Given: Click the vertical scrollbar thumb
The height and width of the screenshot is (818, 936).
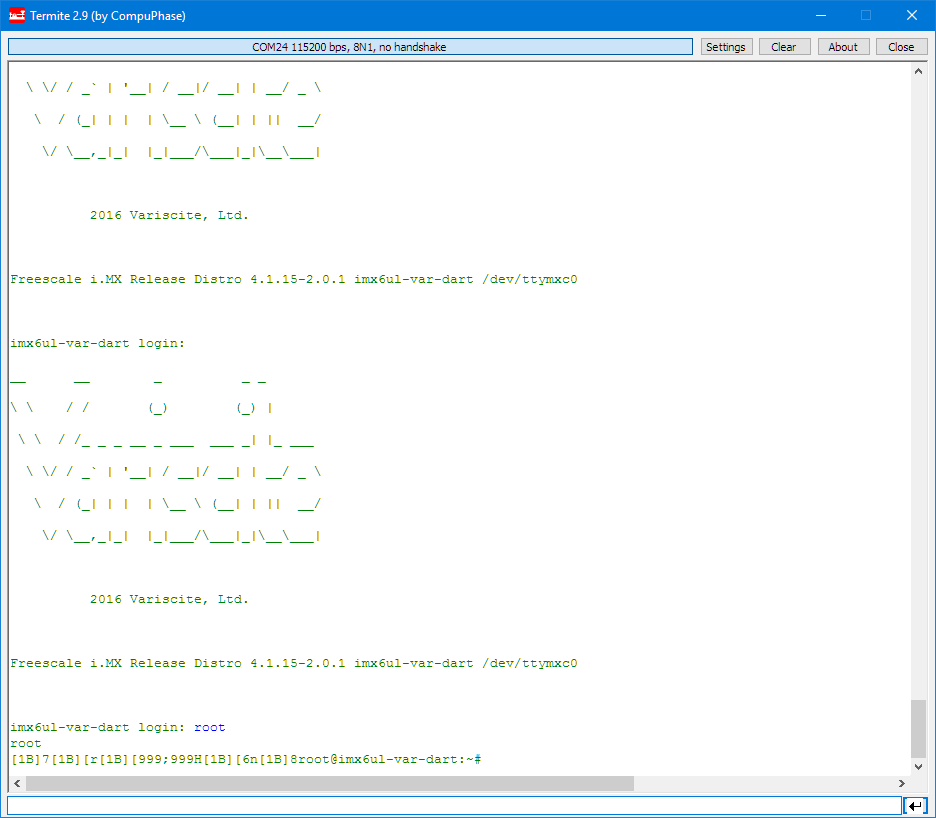Looking at the screenshot, I should click(918, 728).
